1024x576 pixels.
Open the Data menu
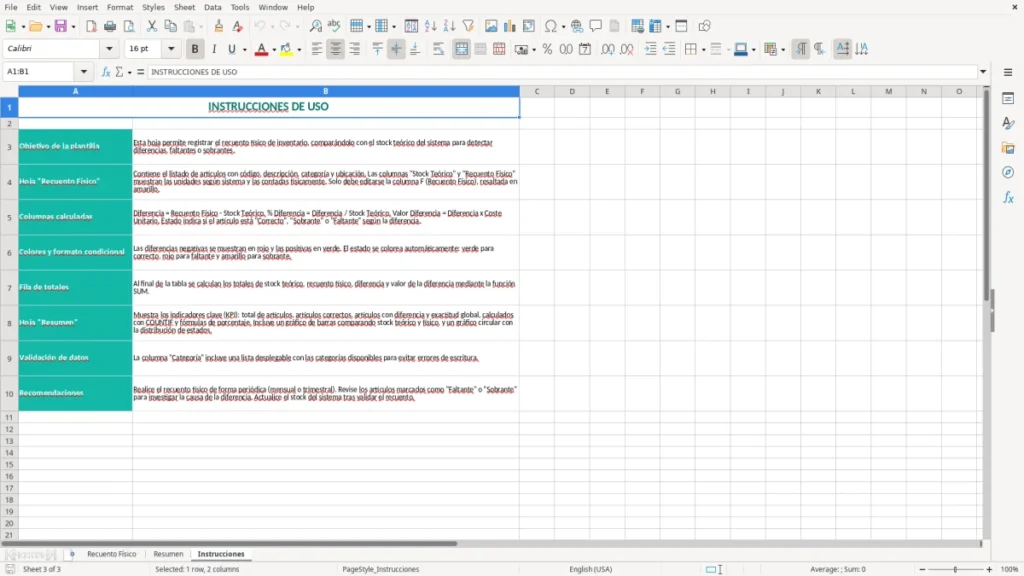pyautogui.click(x=212, y=7)
